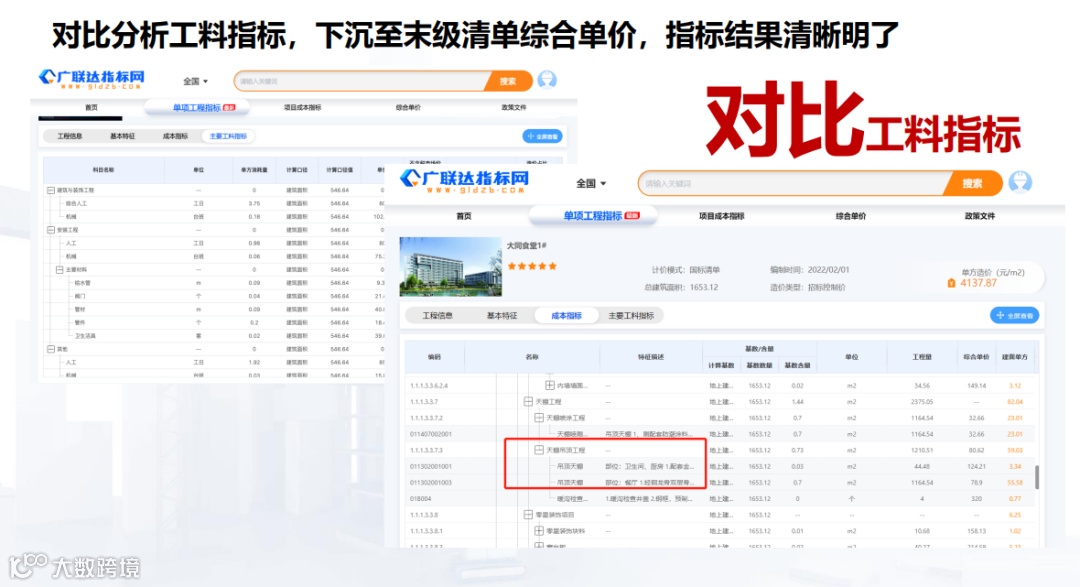Focus the keyword search field in front window

pos(792,183)
